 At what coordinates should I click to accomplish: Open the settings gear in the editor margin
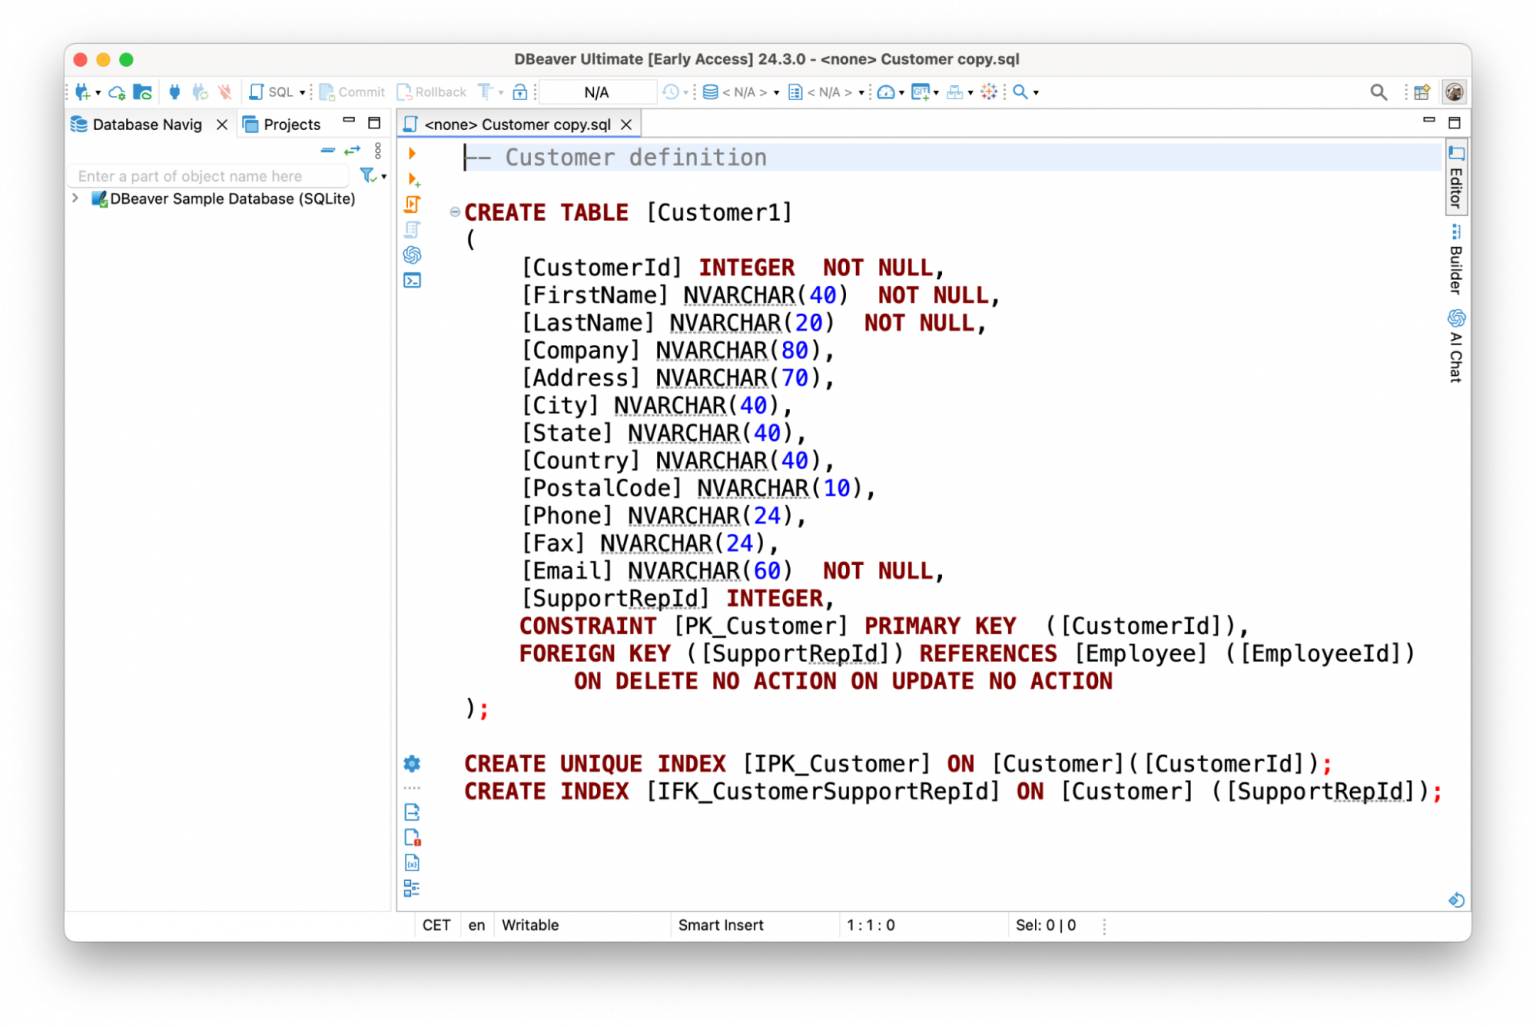[413, 763]
